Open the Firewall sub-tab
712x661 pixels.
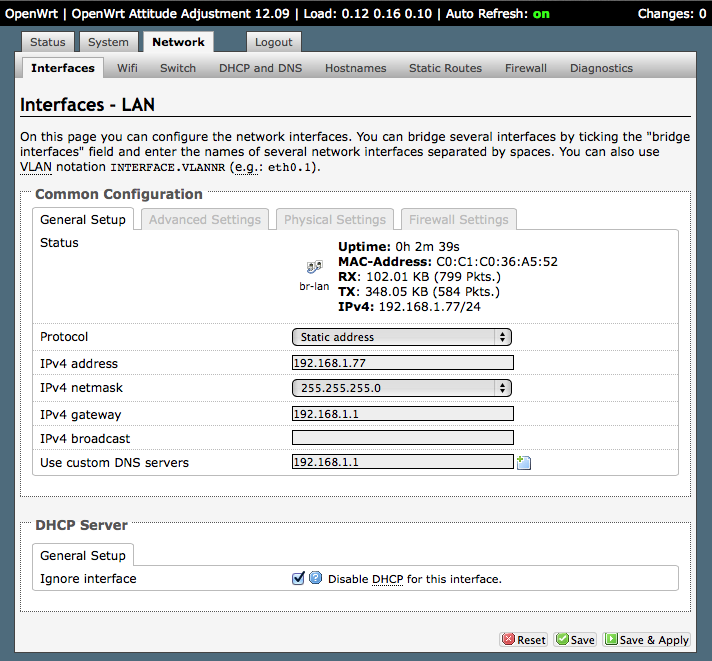pyautogui.click(x=526, y=68)
